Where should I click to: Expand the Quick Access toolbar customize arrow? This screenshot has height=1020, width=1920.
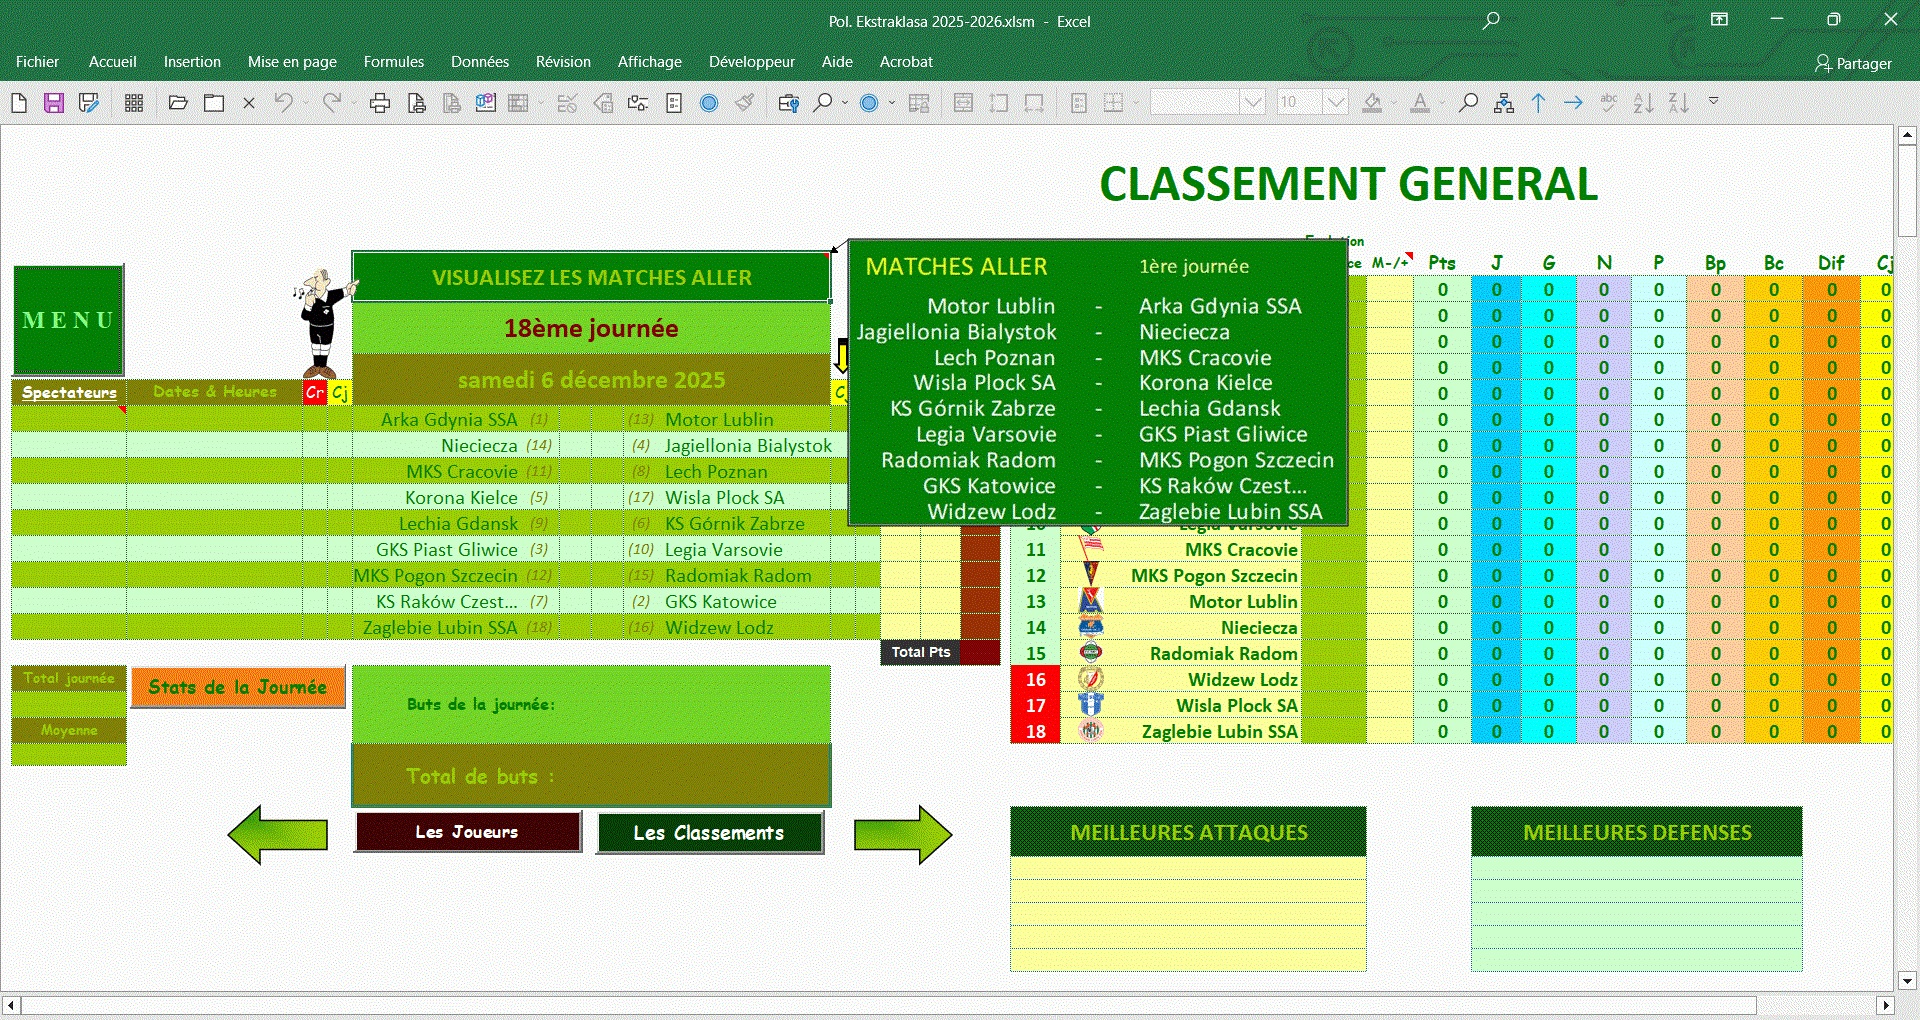coord(1714,102)
